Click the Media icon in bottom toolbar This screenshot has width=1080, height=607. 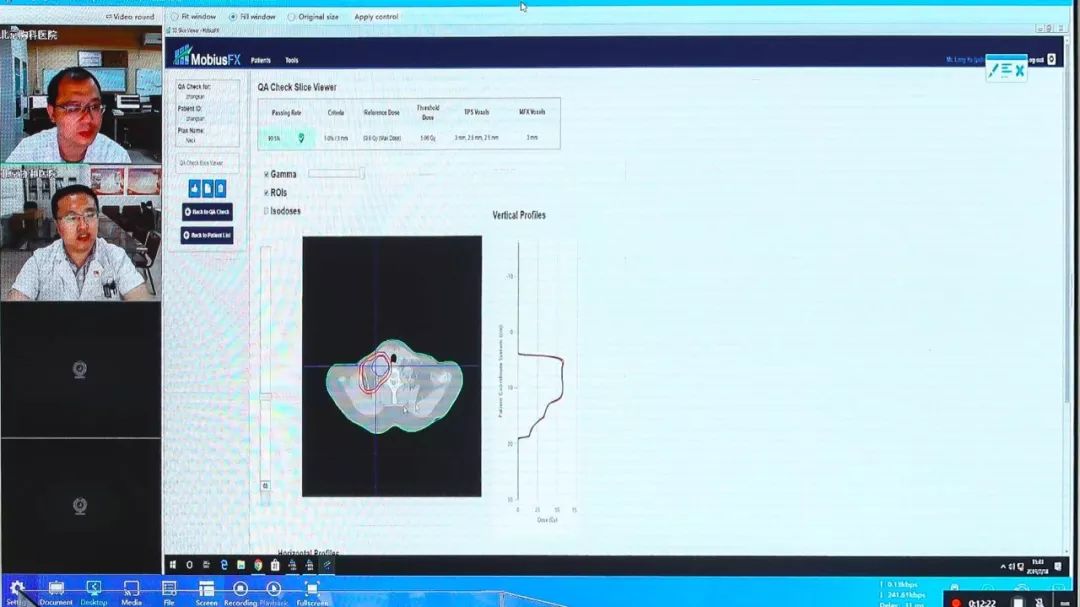point(131,589)
